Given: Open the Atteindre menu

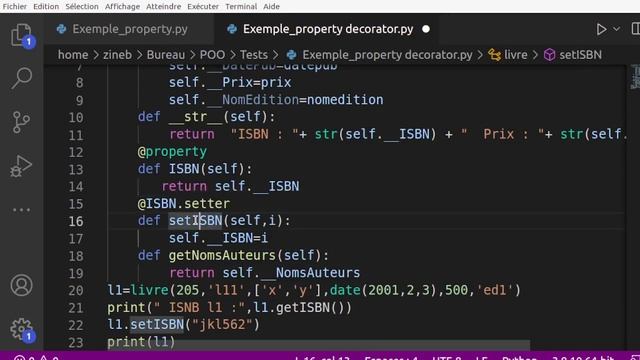Looking at the screenshot, I should (x=164, y=7).
